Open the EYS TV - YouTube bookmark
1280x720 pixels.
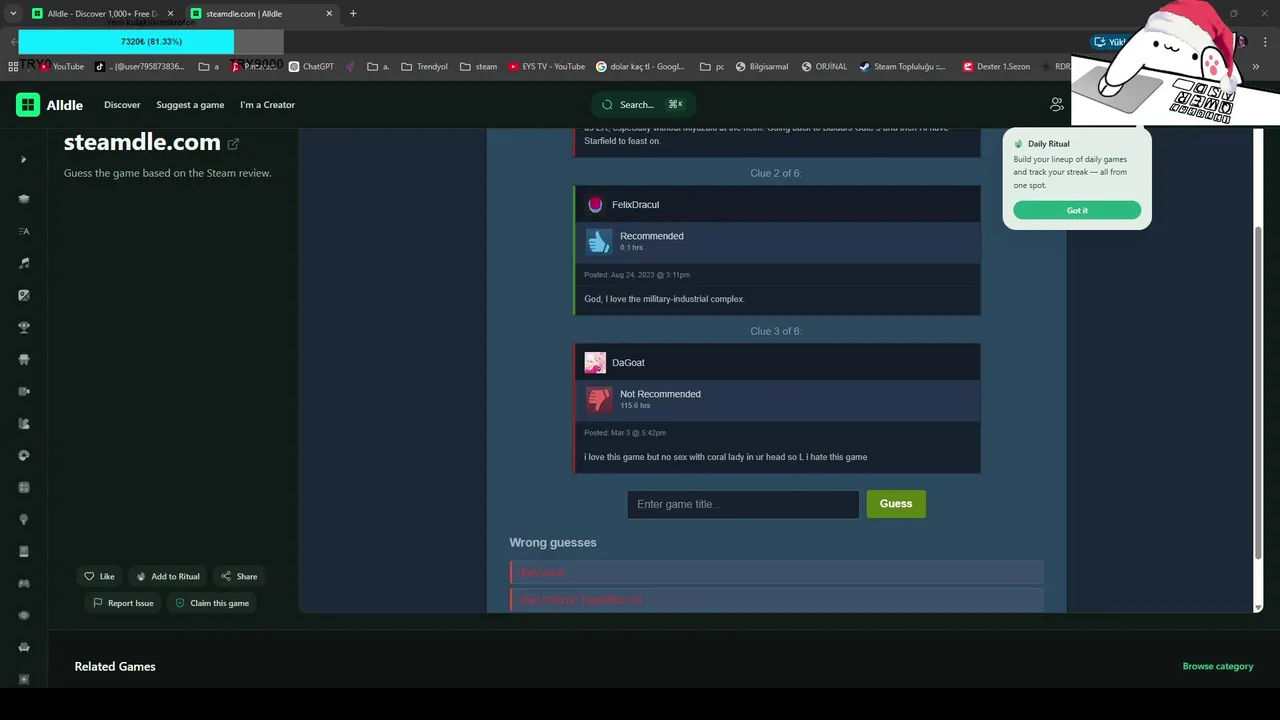[x=547, y=67]
